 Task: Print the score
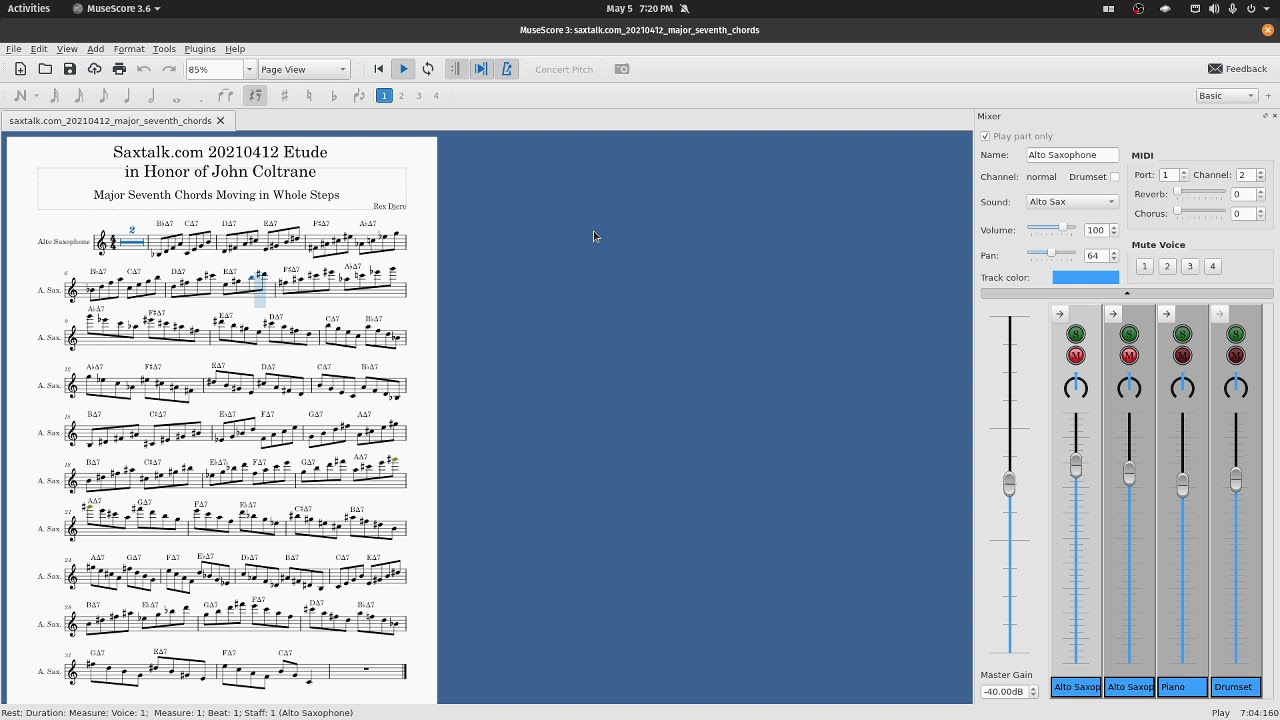coord(119,69)
